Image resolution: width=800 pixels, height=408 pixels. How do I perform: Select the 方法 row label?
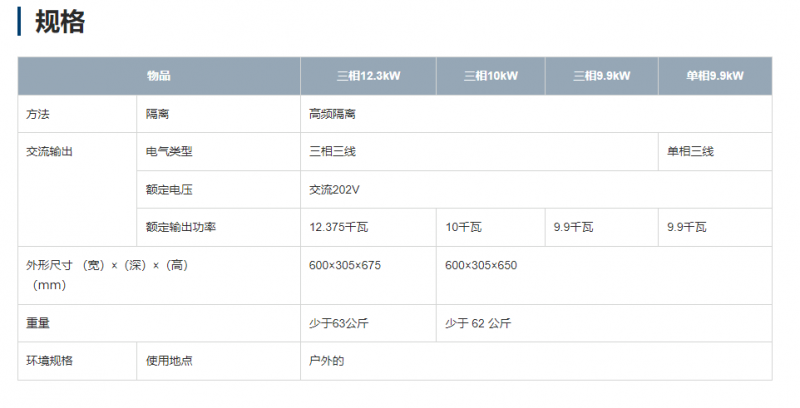(38, 114)
